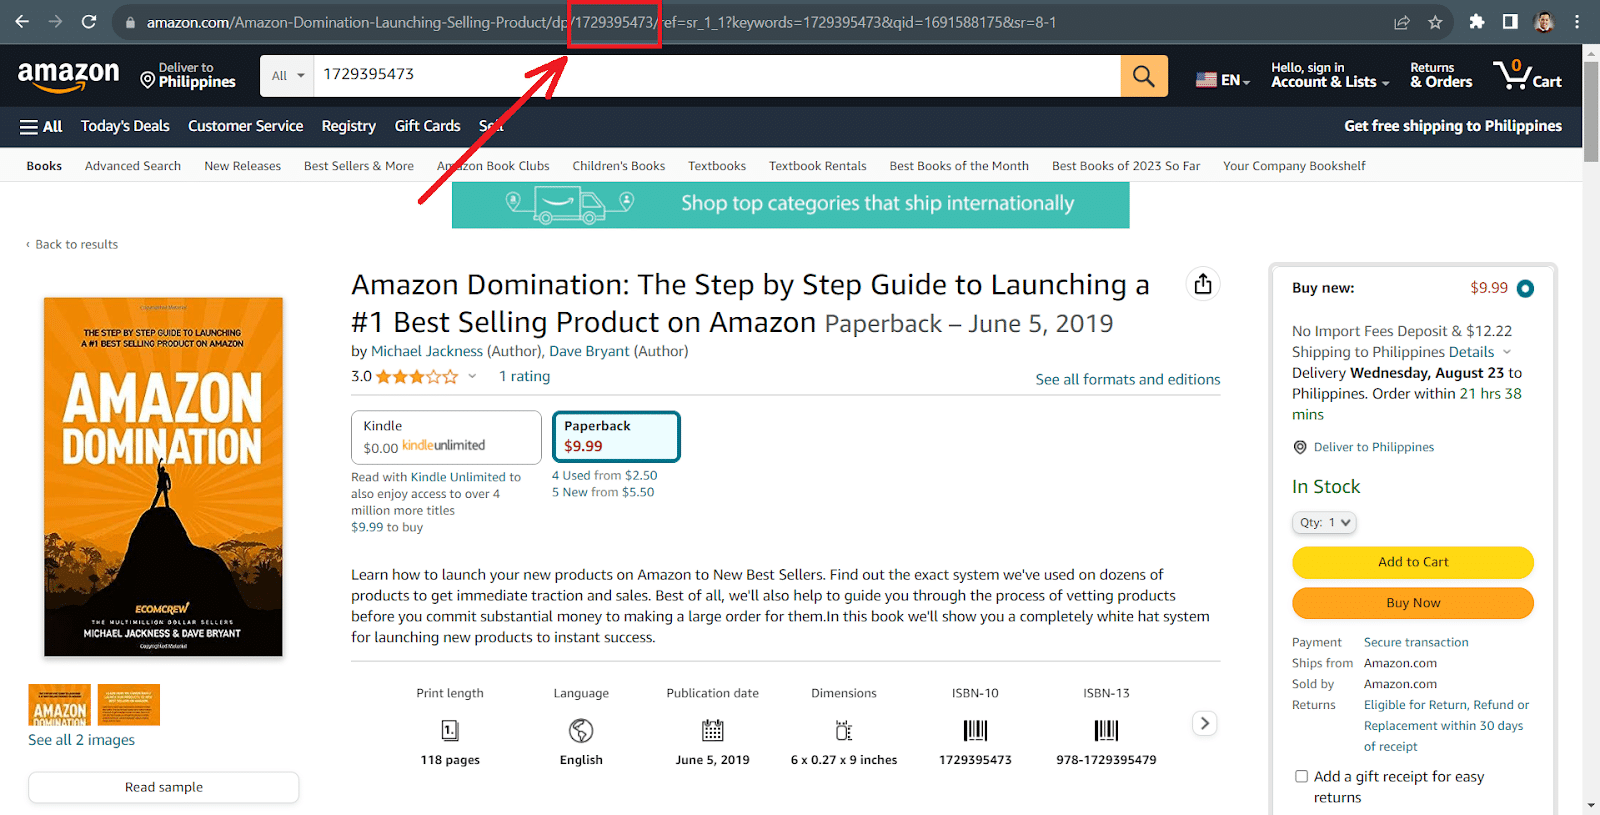This screenshot has width=1600, height=815.
Task: Open Best Sellers & More
Action: tap(358, 166)
